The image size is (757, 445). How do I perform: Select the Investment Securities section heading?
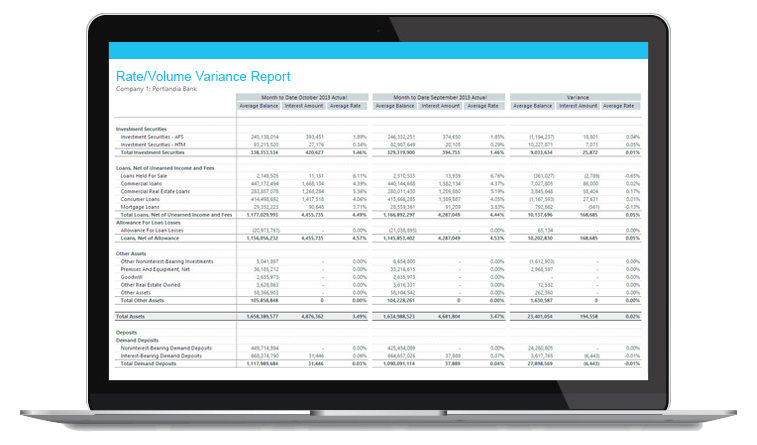tap(144, 129)
